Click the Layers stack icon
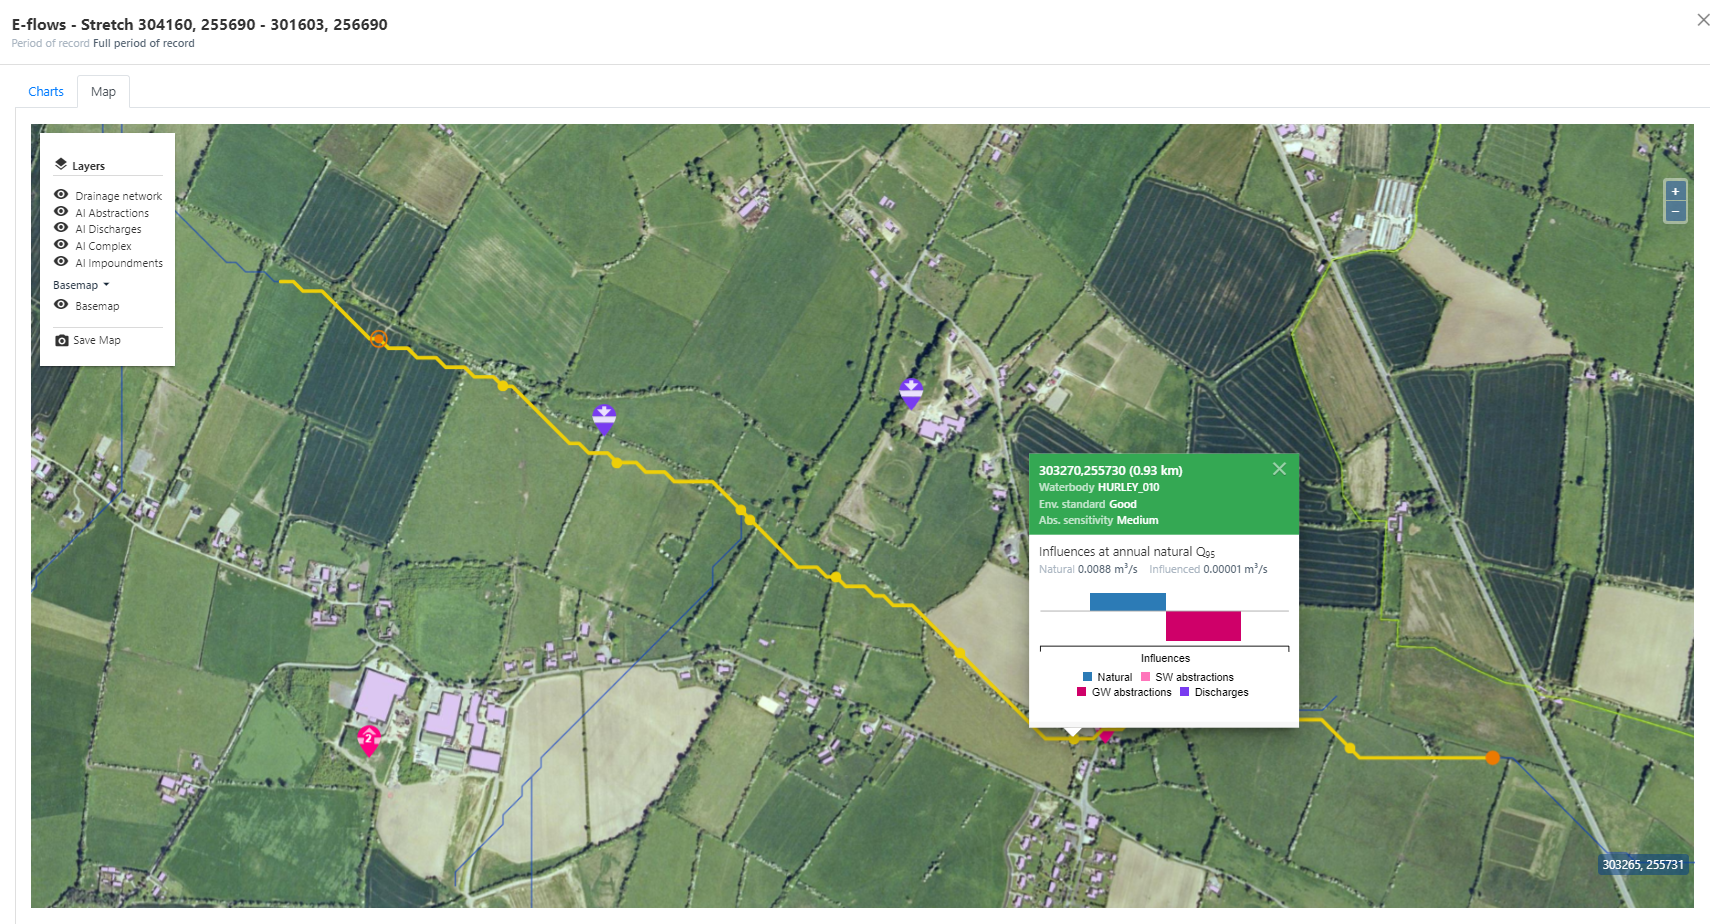The image size is (1710, 924). click(x=61, y=164)
